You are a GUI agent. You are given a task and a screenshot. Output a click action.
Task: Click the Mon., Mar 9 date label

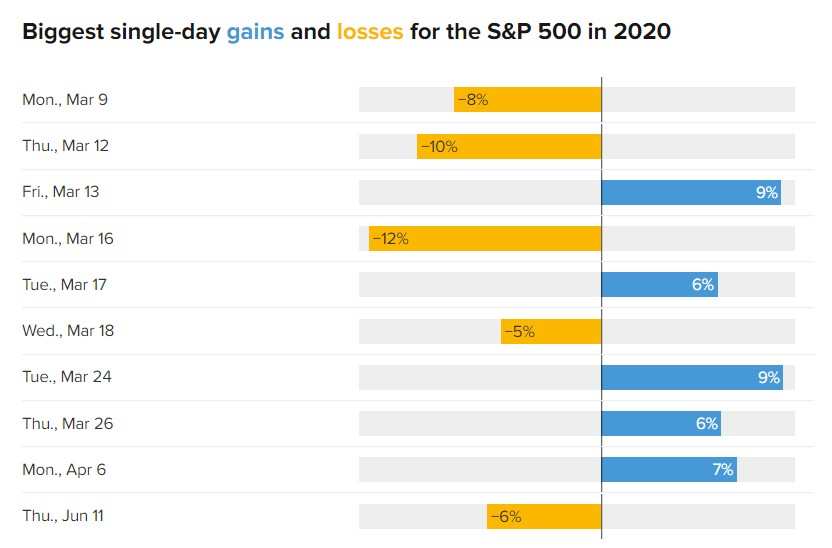[65, 100]
